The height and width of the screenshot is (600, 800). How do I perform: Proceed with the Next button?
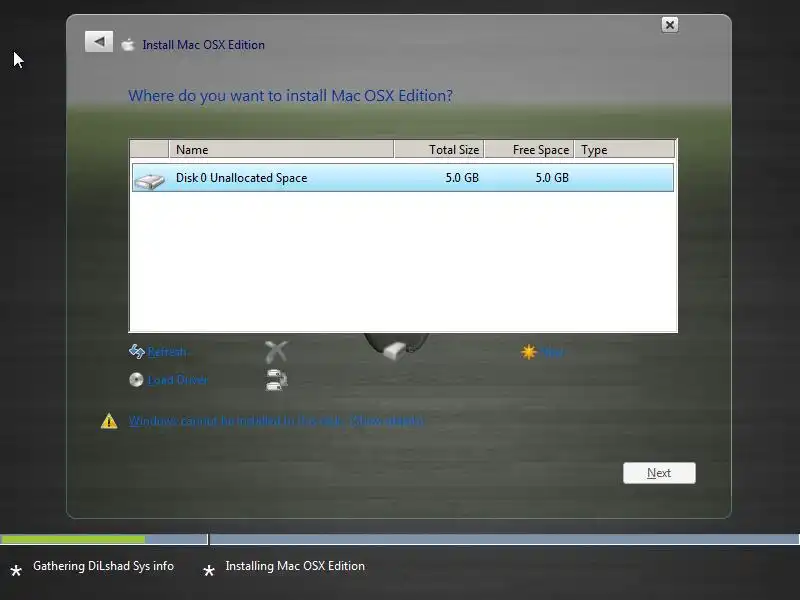(659, 473)
